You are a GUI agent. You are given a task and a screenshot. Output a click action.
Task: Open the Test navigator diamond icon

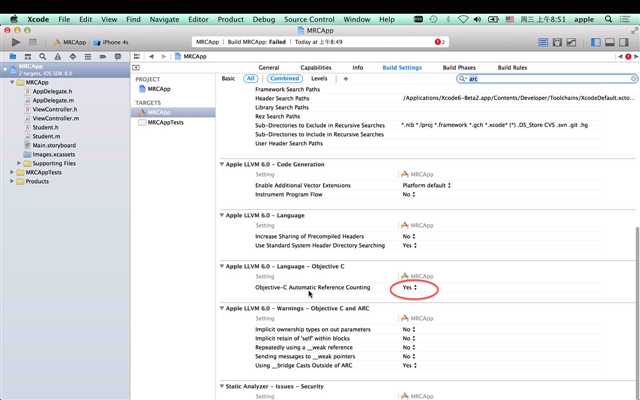(x=73, y=56)
